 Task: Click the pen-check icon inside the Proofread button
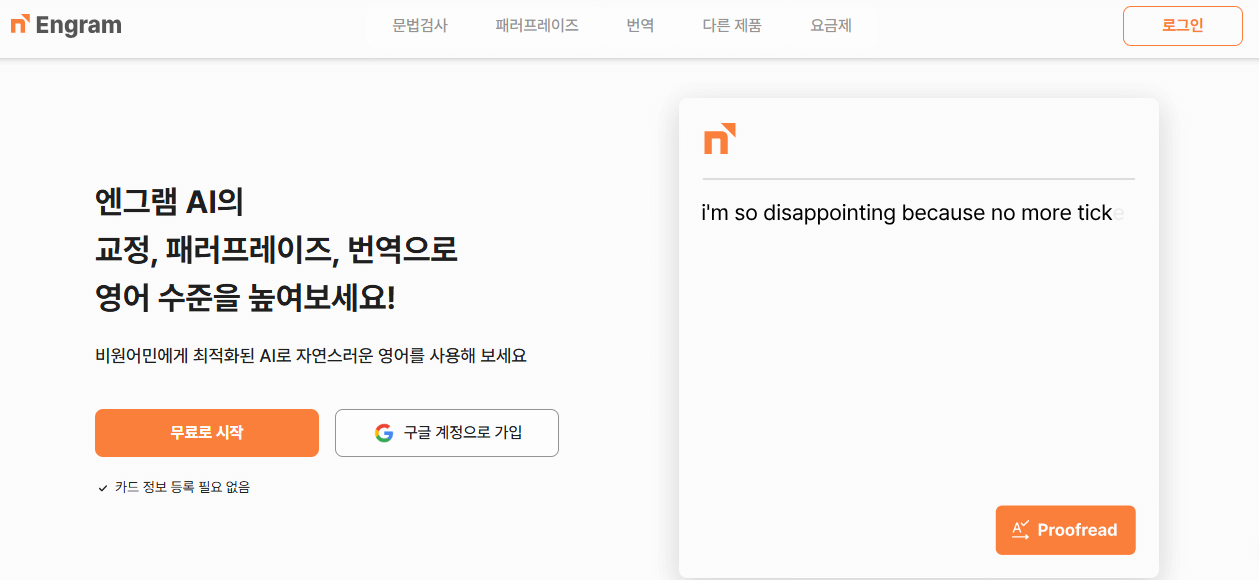tap(1022, 530)
